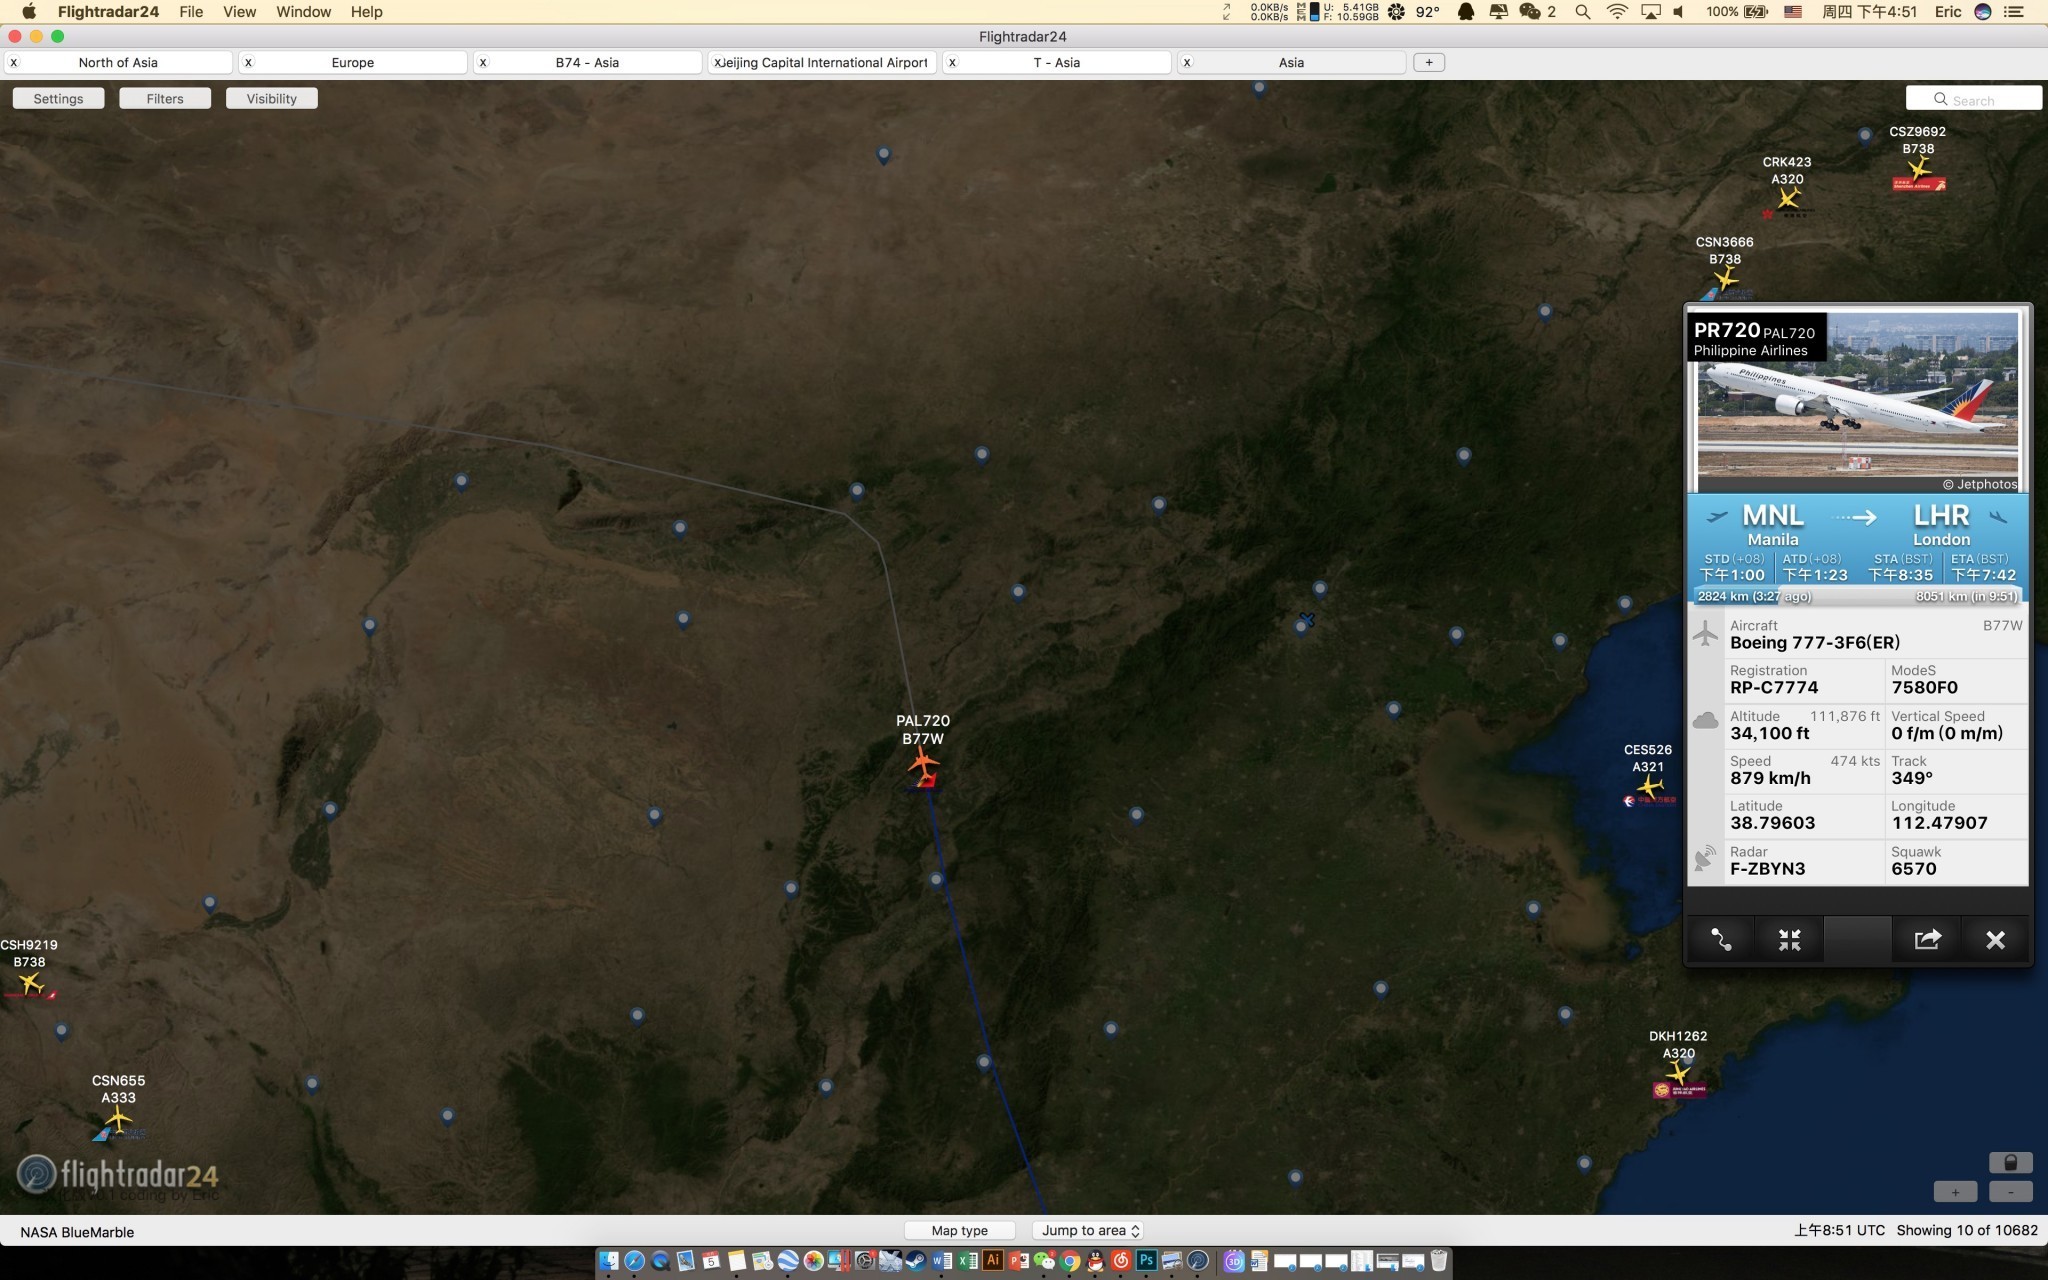The width and height of the screenshot is (2048, 1280).
Task: Click the flight route icon in PR720 panel
Action: [x=1721, y=940]
